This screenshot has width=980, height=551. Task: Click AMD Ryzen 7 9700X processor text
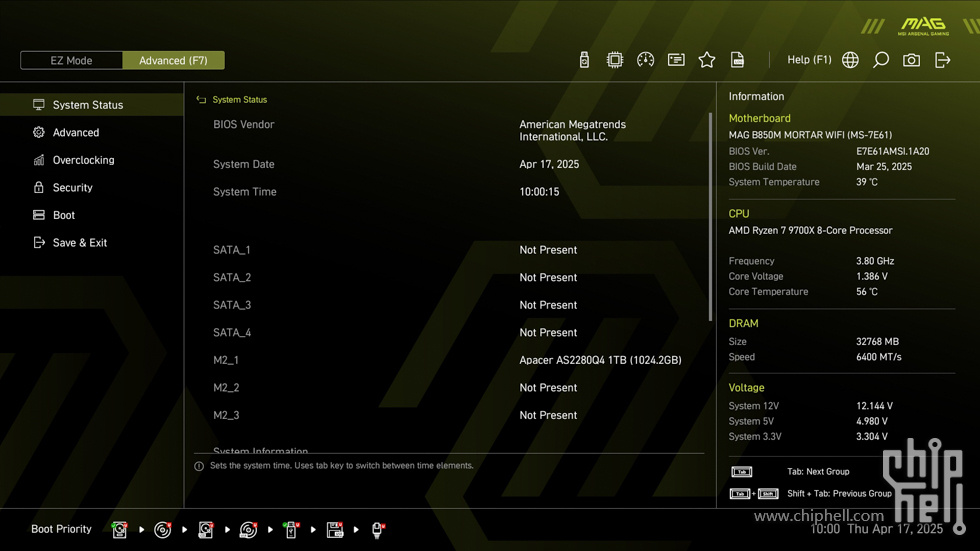tap(810, 231)
